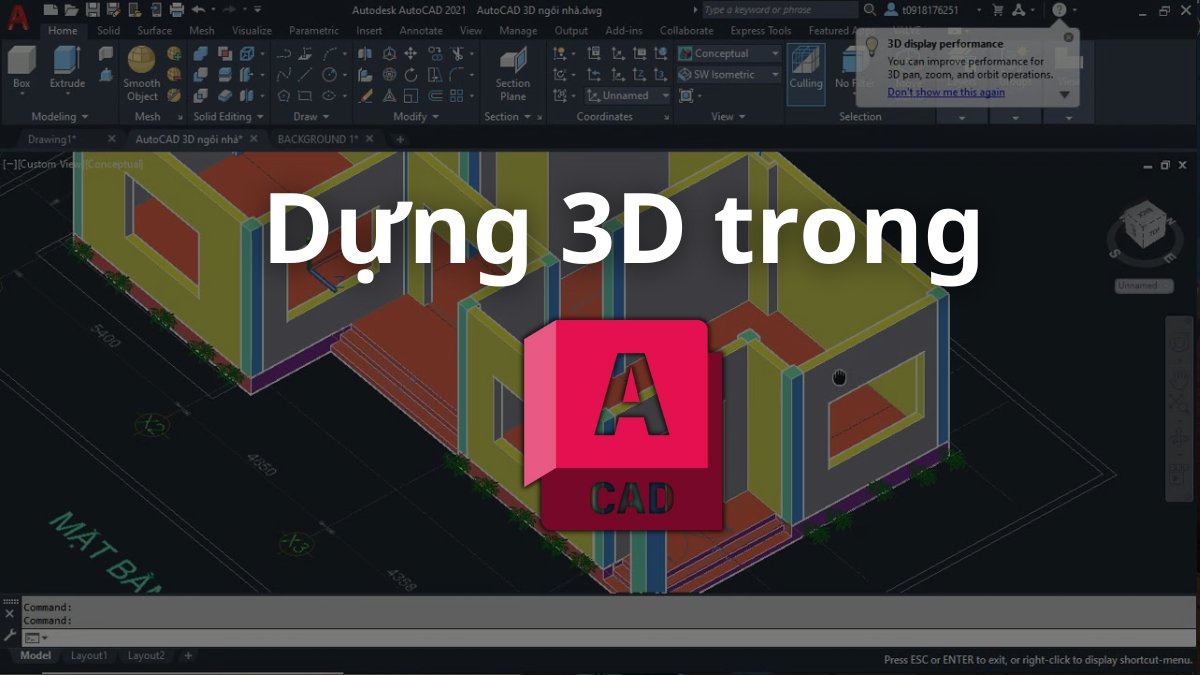1200x675 pixels.
Task: Click the Circle tool in the Draw panel
Action: click(x=330, y=74)
